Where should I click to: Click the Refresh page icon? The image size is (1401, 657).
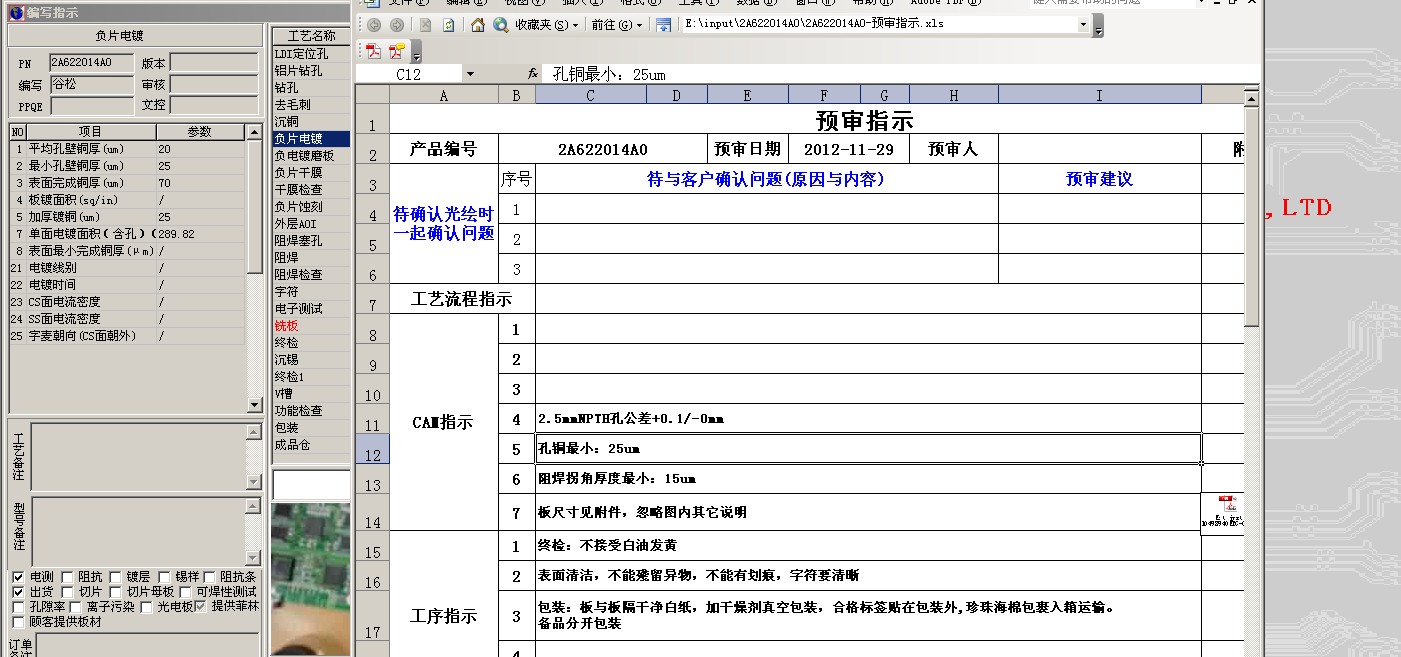(x=449, y=25)
